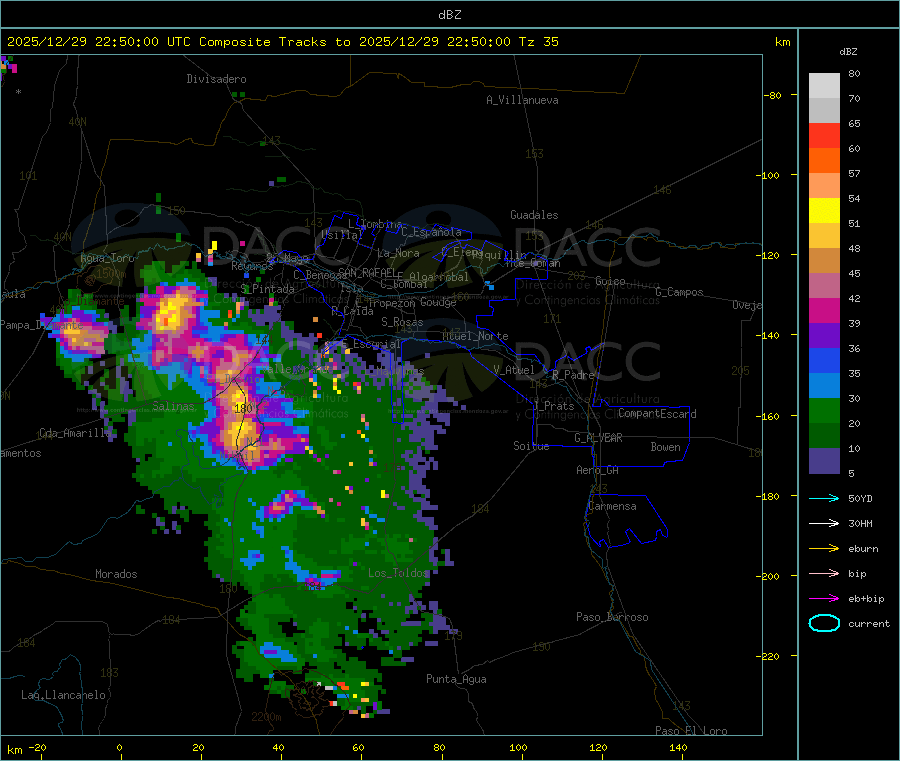Click the '80' value at legend top
This screenshot has height=761, width=900.
[854, 73]
